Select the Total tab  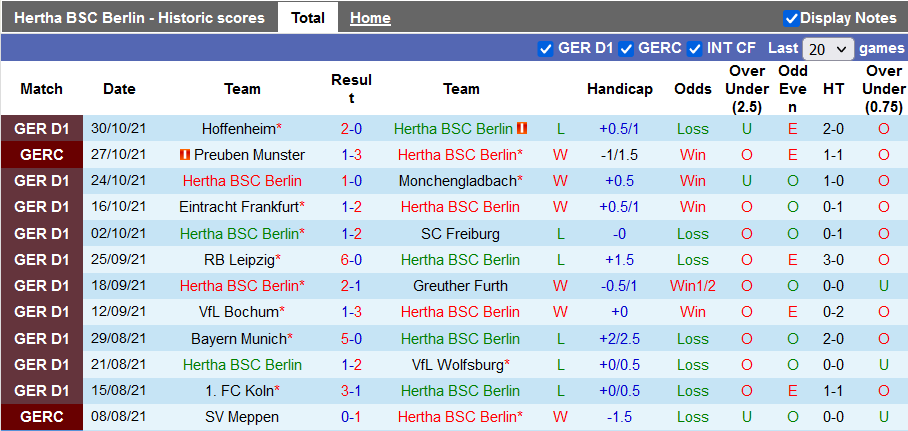(x=308, y=18)
